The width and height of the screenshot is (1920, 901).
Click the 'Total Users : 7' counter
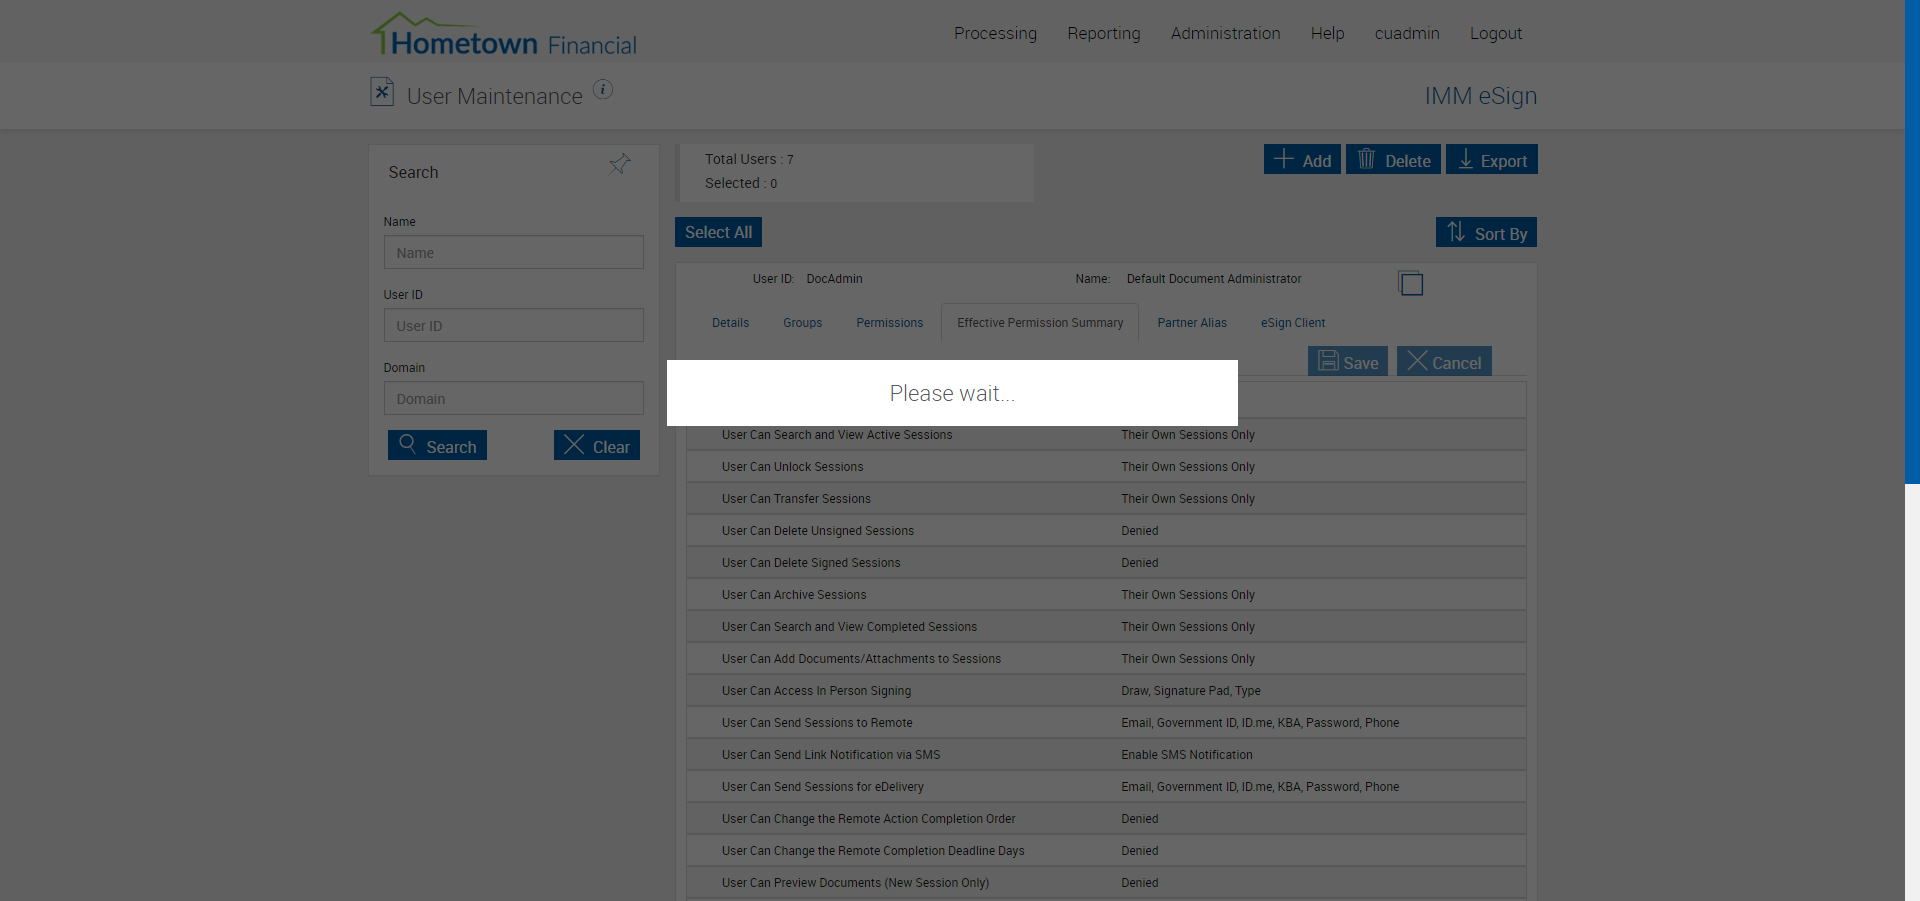click(x=749, y=159)
